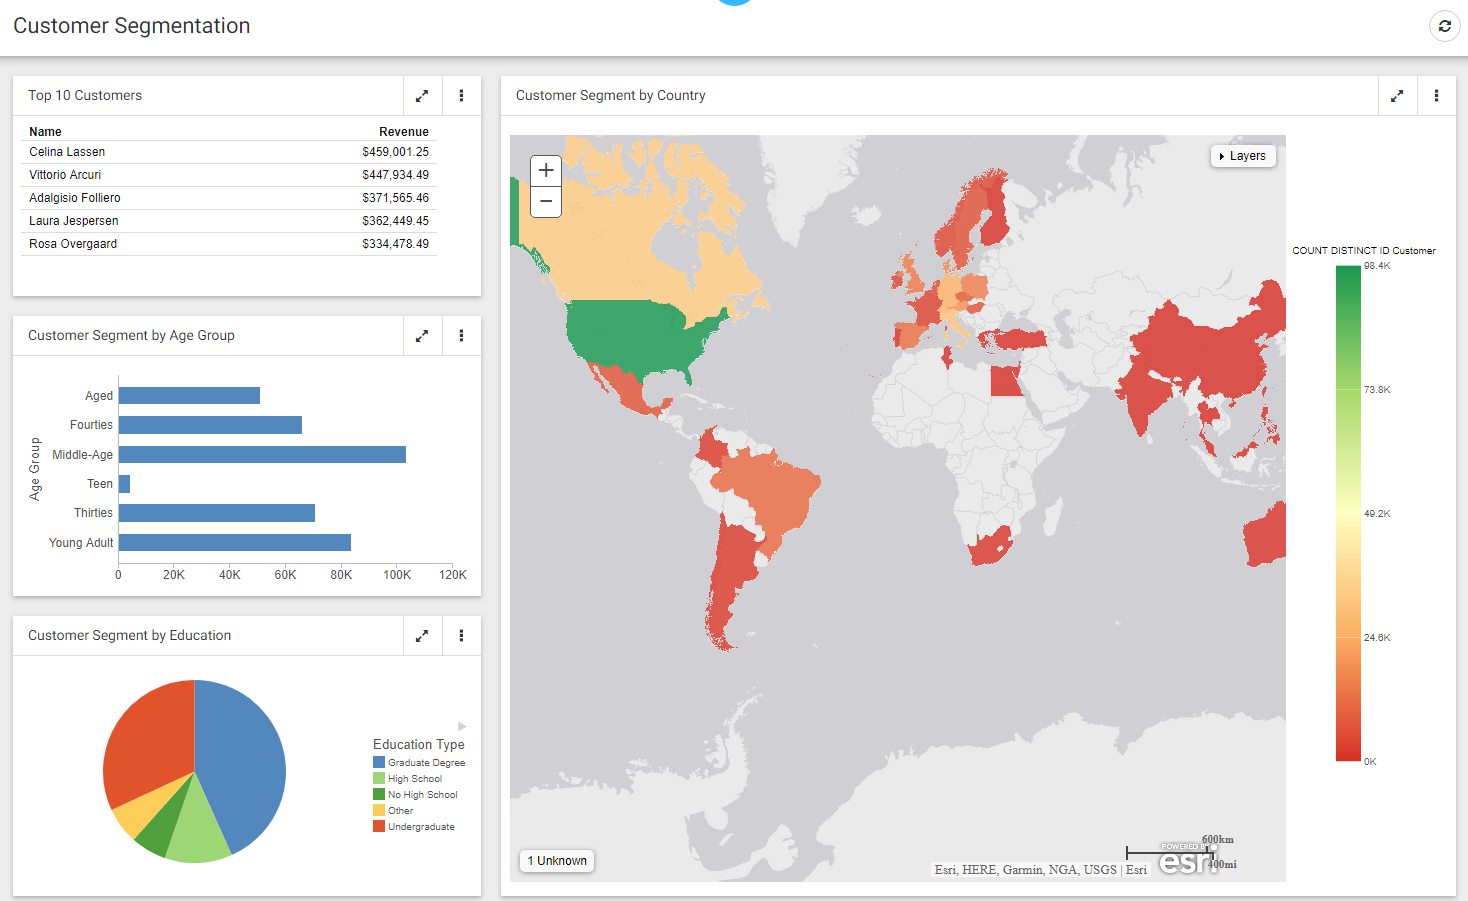
Task: Click Egypt on the map
Action: pyautogui.click(x=1006, y=381)
